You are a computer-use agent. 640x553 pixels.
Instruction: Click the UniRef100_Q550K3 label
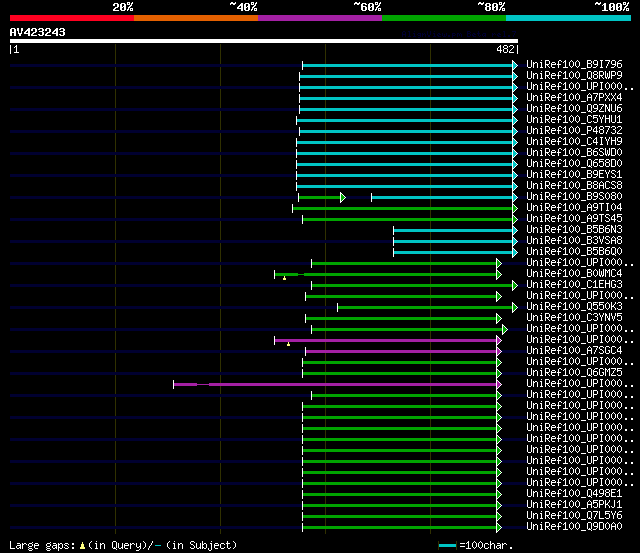point(574,307)
